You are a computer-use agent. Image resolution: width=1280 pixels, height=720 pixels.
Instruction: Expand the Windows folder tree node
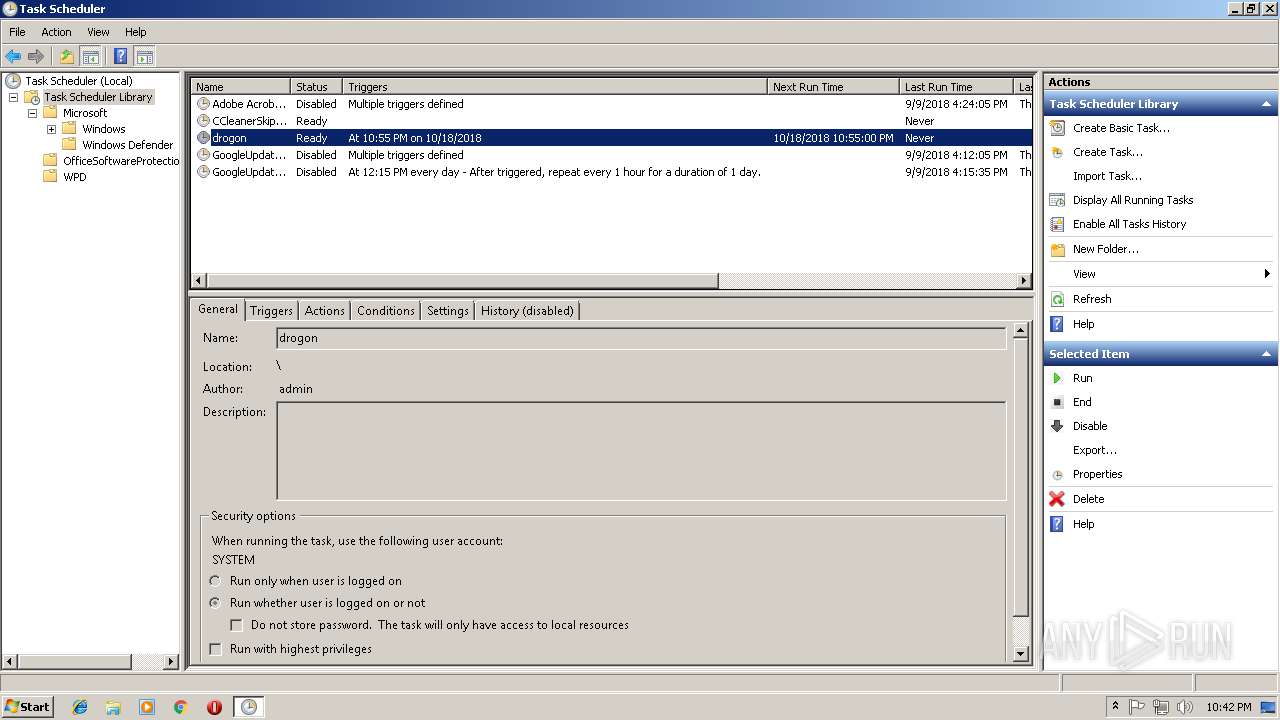[51, 129]
